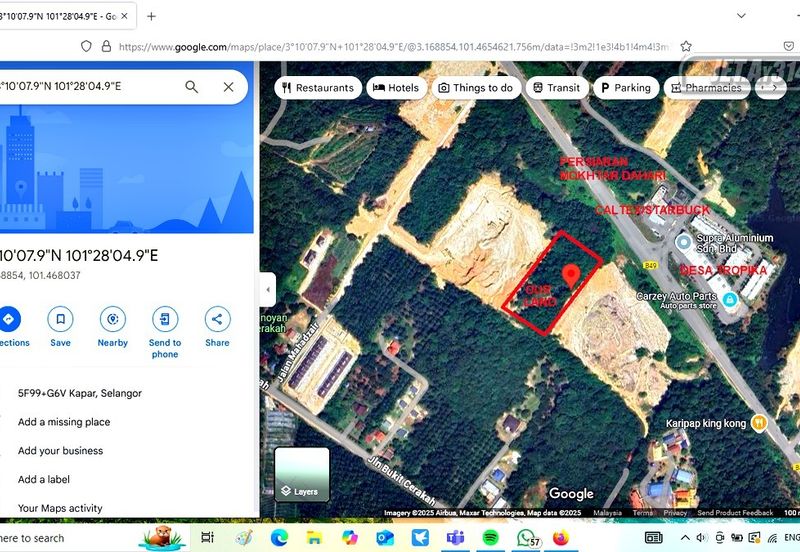Click the blue Directions icon
This screenshot has height=552, width=800.
tap(9, 320)
